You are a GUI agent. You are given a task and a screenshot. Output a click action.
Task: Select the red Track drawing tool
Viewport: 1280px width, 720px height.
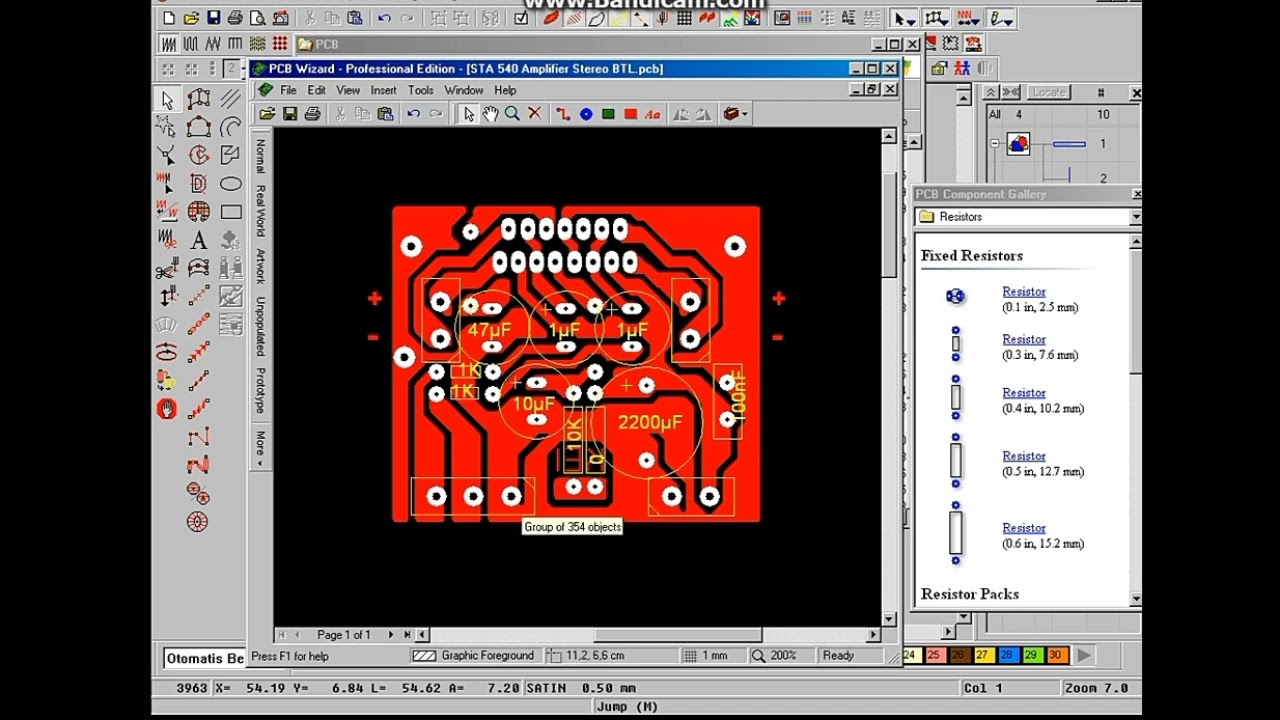[563, 114]
